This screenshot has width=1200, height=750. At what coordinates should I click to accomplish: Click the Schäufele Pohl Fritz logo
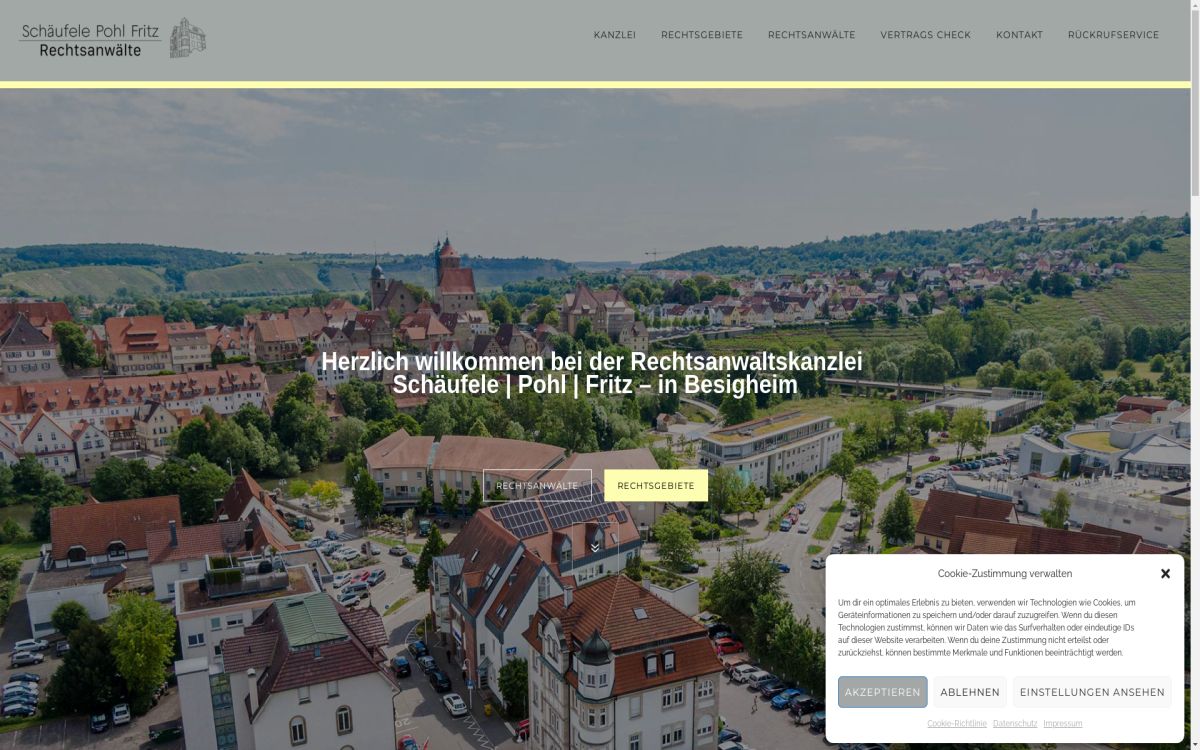pyautogui.click(x=112, y=38)
